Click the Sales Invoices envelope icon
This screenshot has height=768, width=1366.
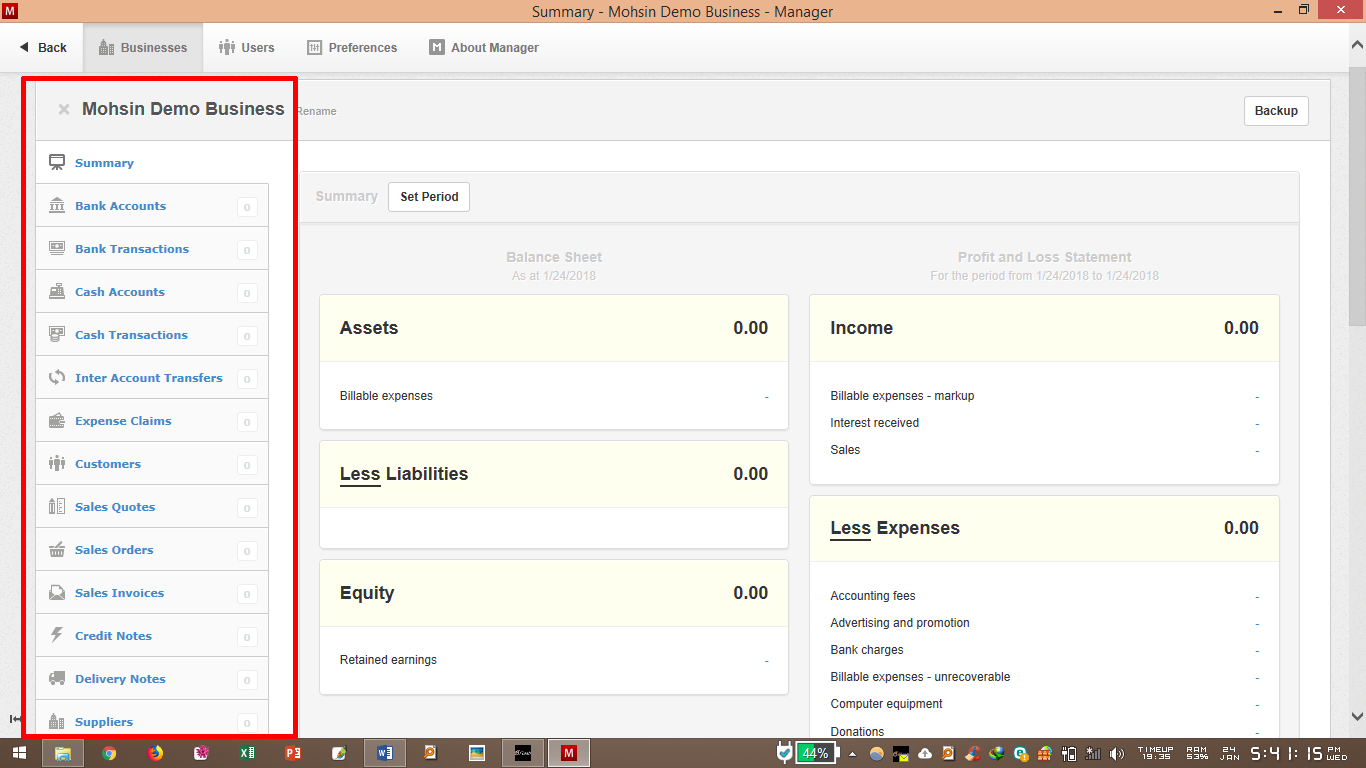click(57, 593)
